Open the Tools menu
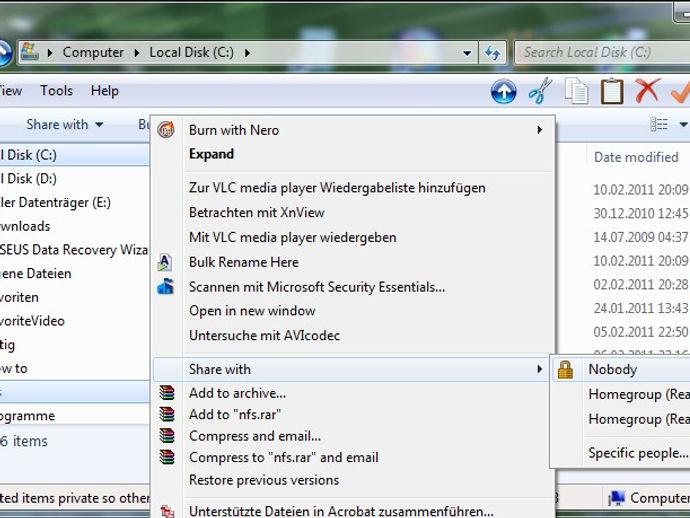The image size is (690, 518). [x=56, y=91]
